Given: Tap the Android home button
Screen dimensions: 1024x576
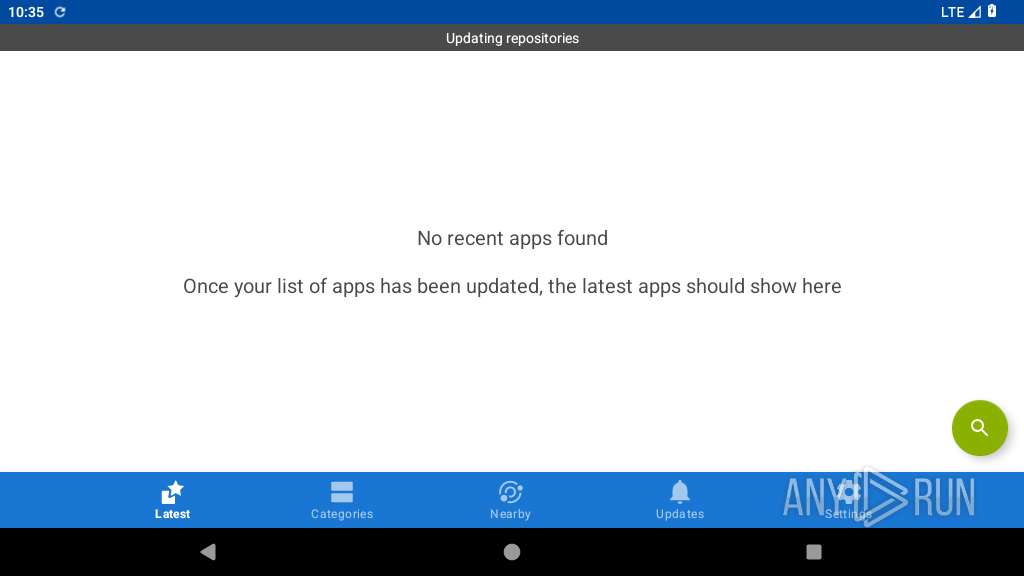Looking at the screenshot, I should [512, 552].
